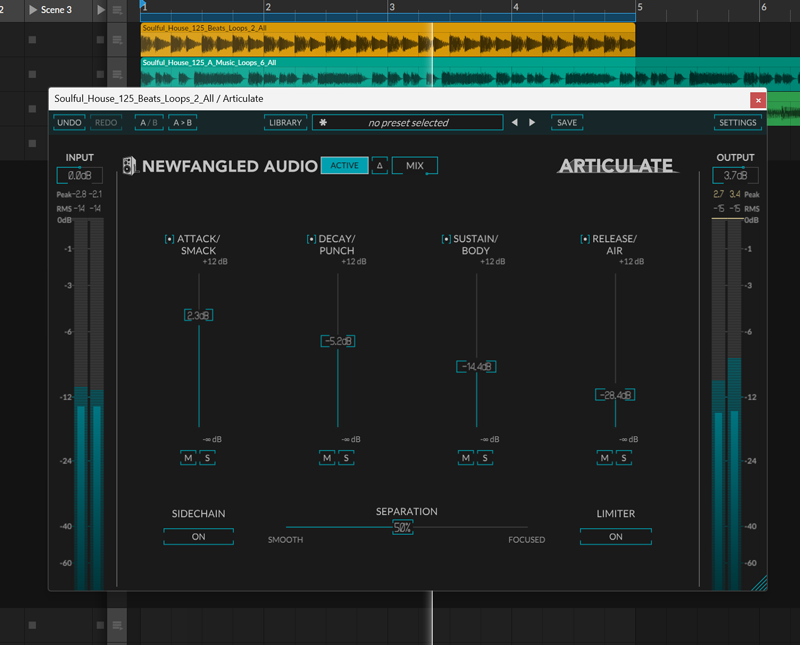Click the Decay slider handle at -5.2dB
The image size is (800, 645).
tap(338, 341)
